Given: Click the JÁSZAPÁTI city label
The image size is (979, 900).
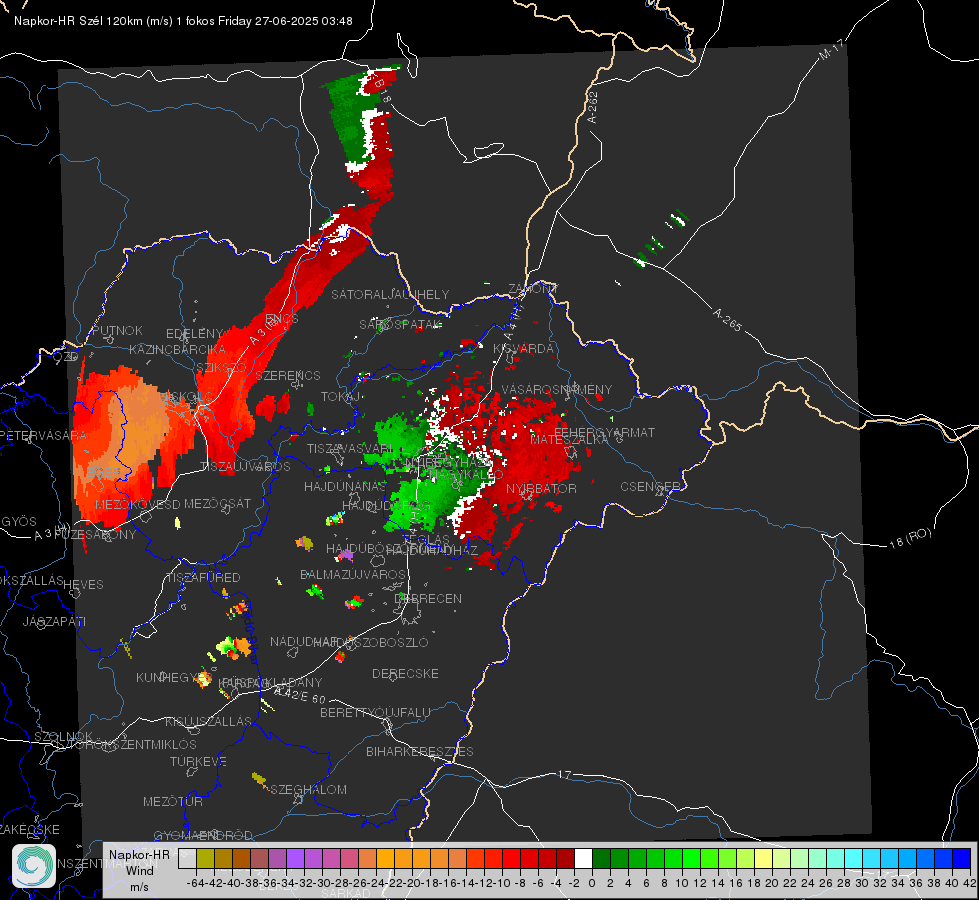Looking at the screenshot, I should click(54, 621).
